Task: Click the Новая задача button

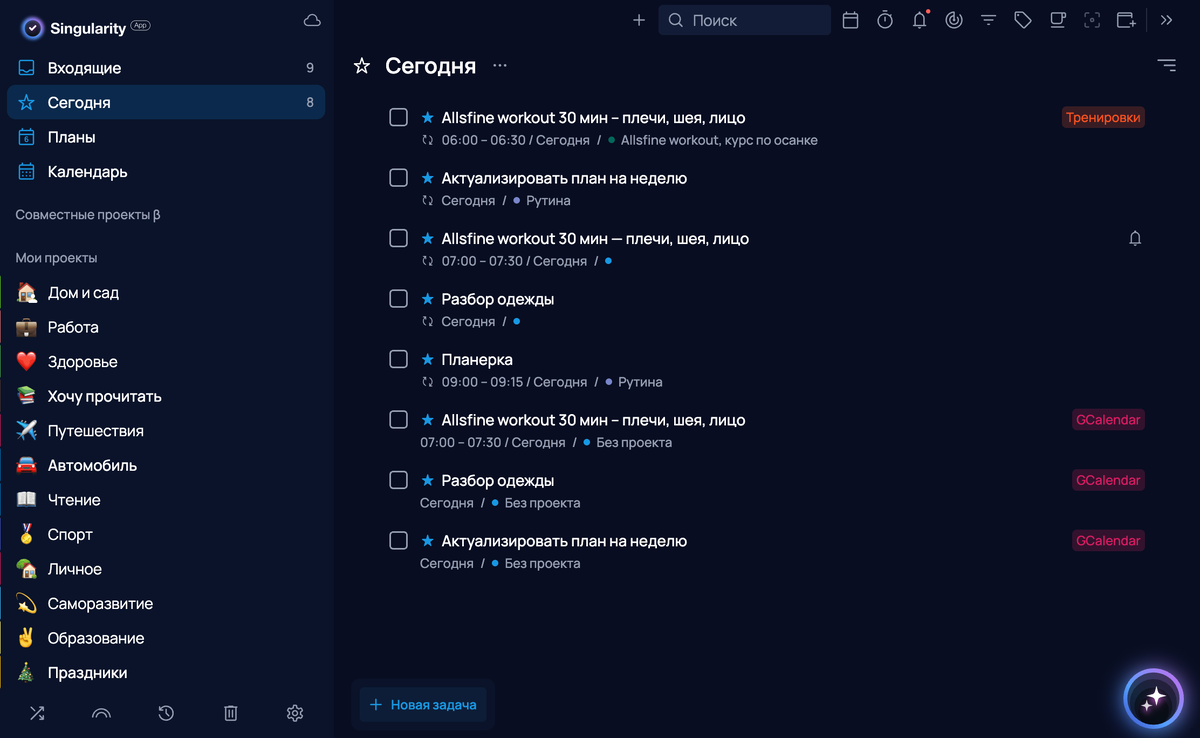Action: [x=423, y=704]
